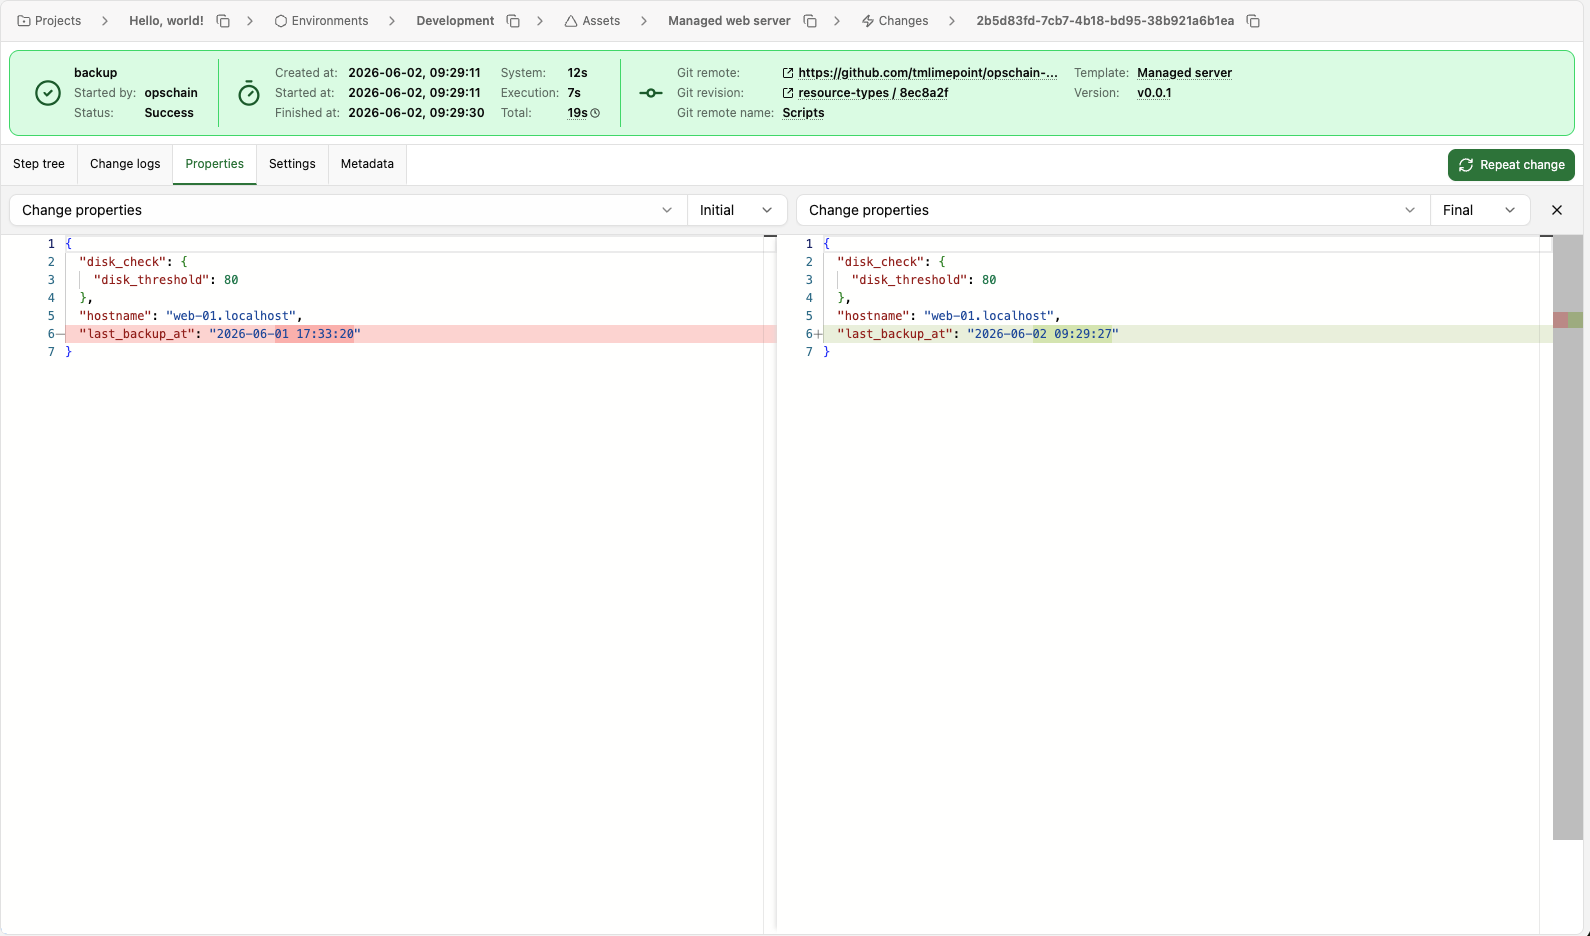Click the refresh icon in Repeat change button
The width and height of the screenshot is (1590, 936).
coord(1466,165)
